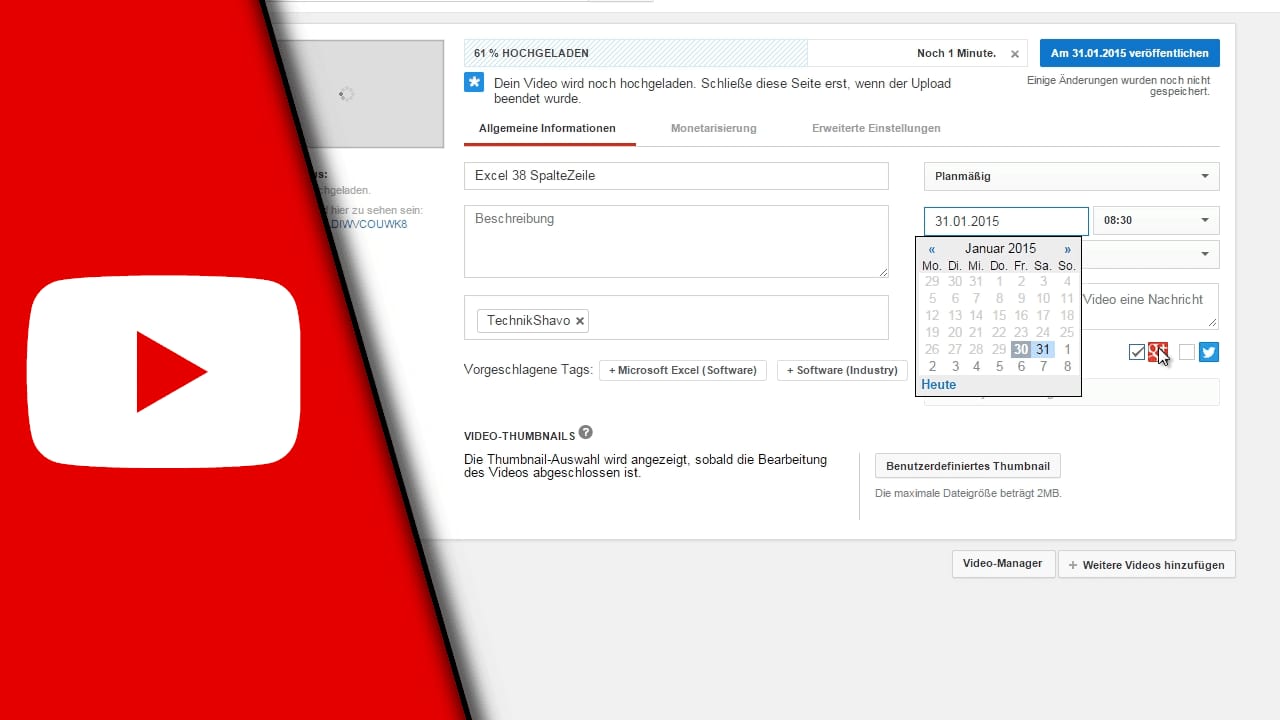The height and width of the screenshot is (720, 1280).
Task: Select day 30 in the calendar
Action: point(1020,349)
